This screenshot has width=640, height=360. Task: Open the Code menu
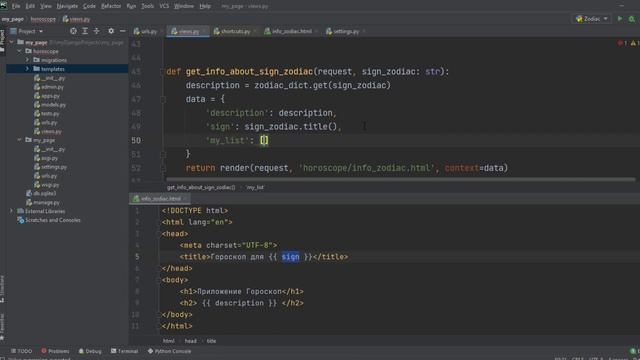pyautogui.click(x=89, y=6)
